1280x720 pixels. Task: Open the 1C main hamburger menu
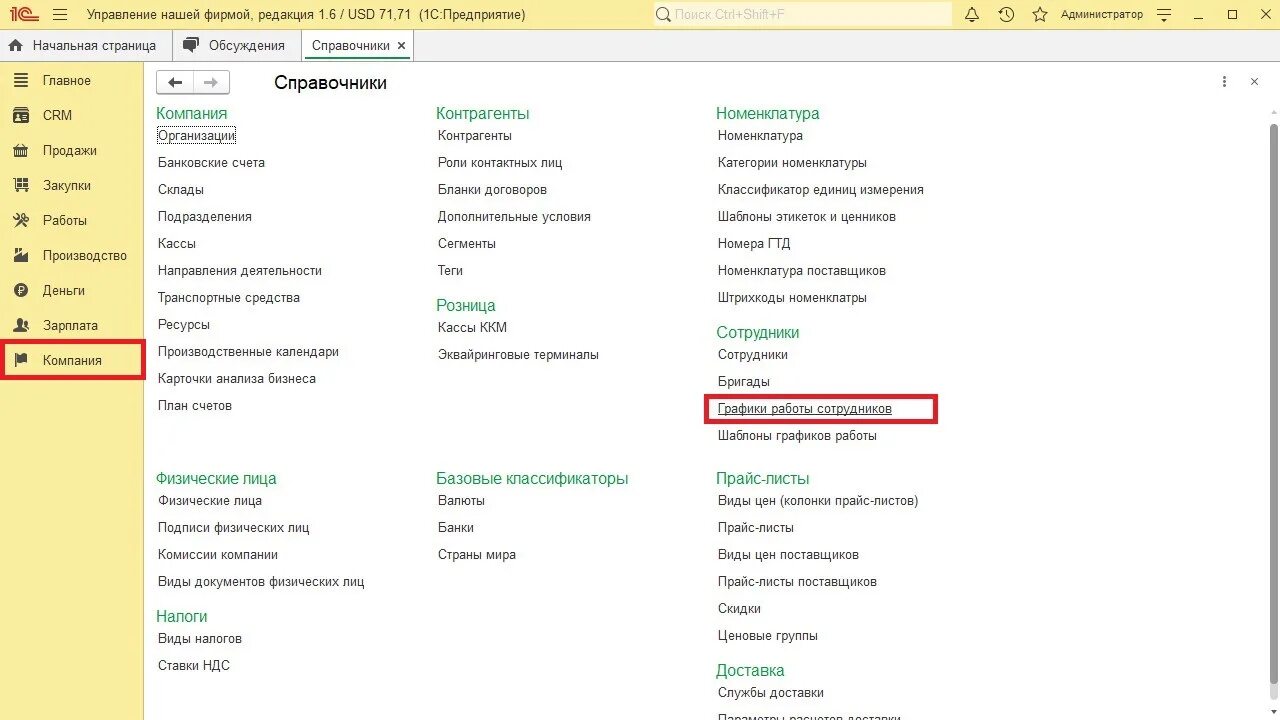(60, 15)
